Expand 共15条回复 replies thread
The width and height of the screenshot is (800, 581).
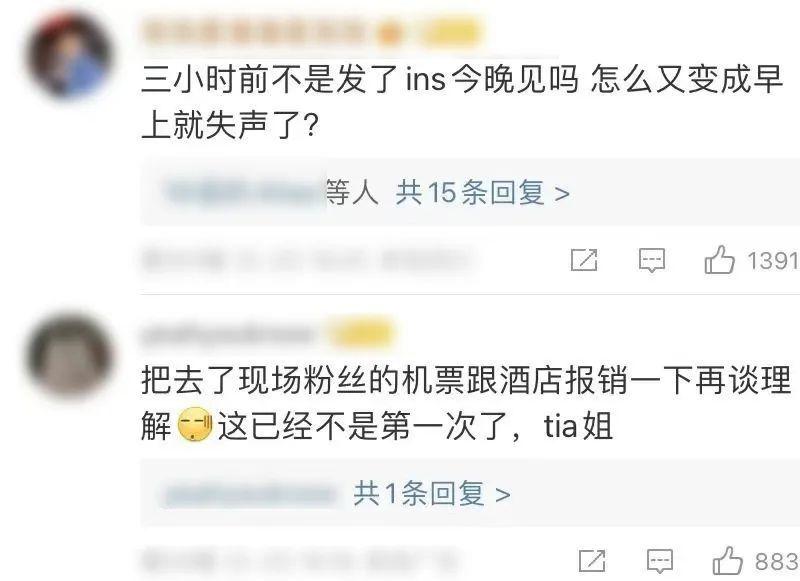point(482,193)
